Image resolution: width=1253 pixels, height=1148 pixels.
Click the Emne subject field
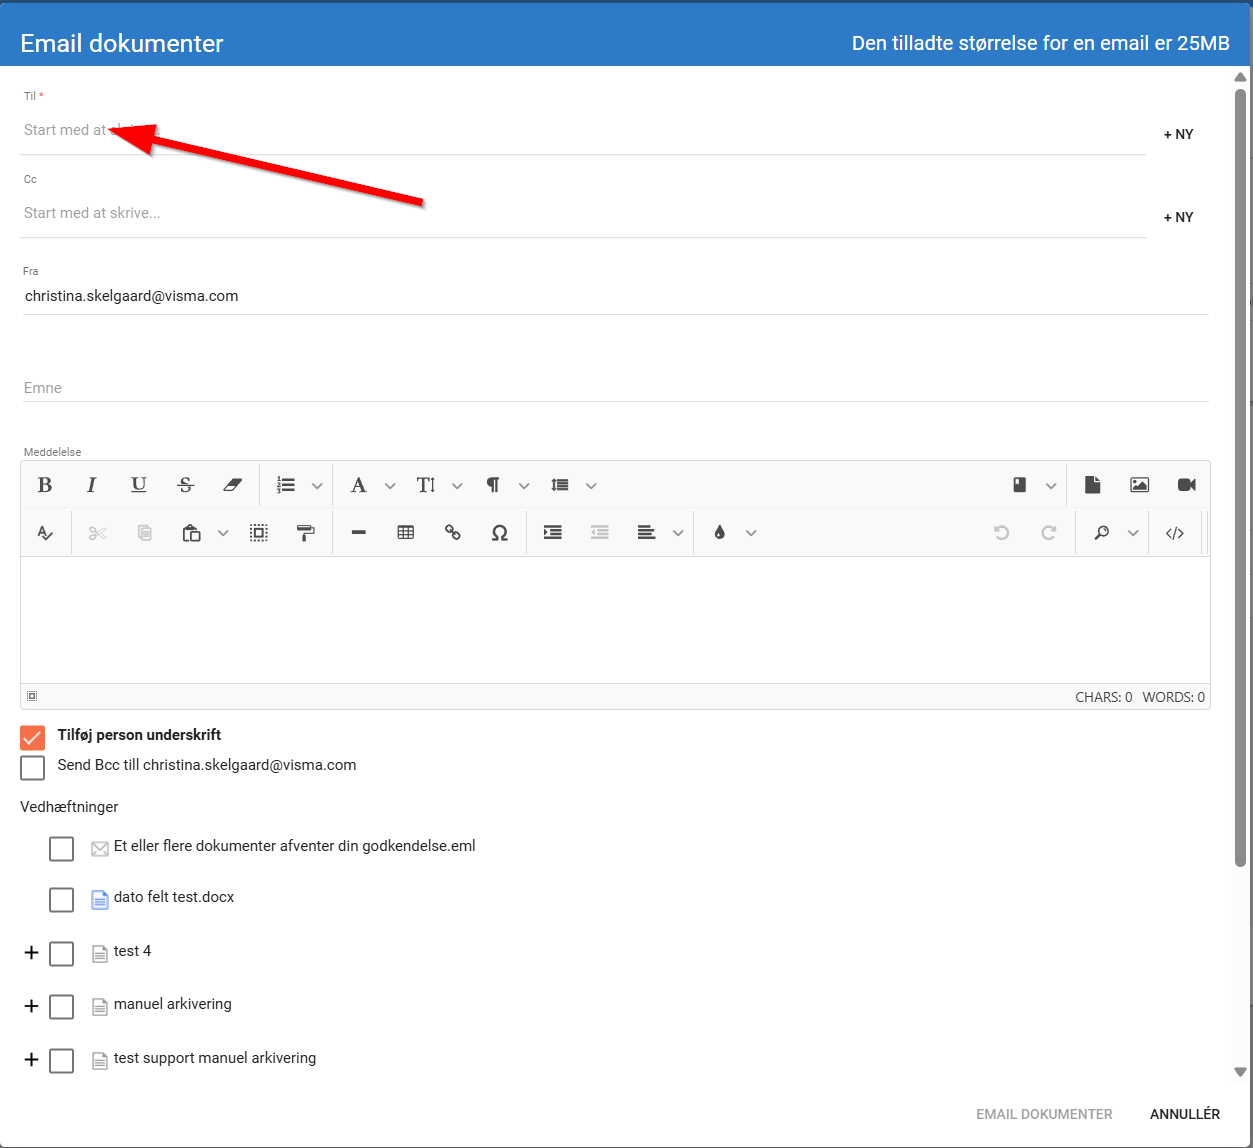[616, 388]
